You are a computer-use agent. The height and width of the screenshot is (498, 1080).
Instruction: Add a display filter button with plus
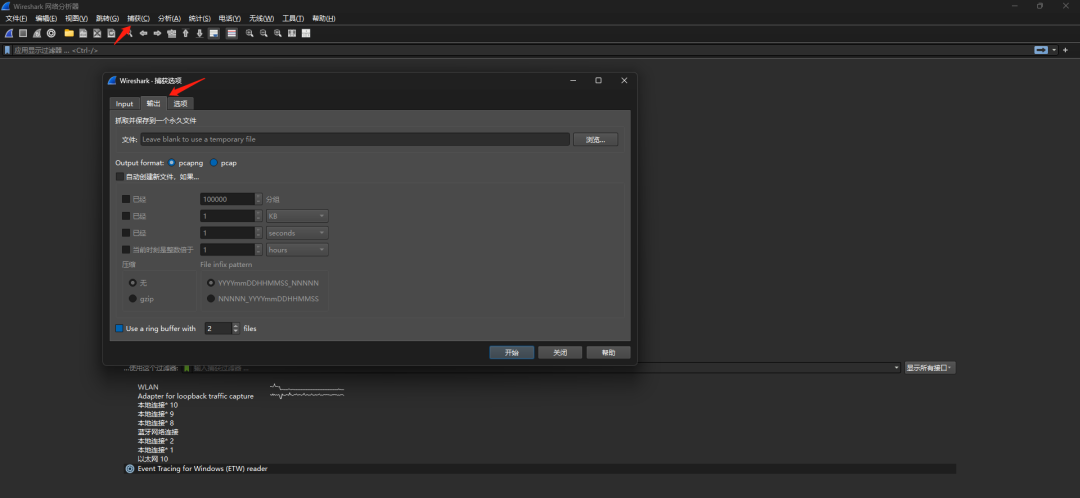(1065, 50)
